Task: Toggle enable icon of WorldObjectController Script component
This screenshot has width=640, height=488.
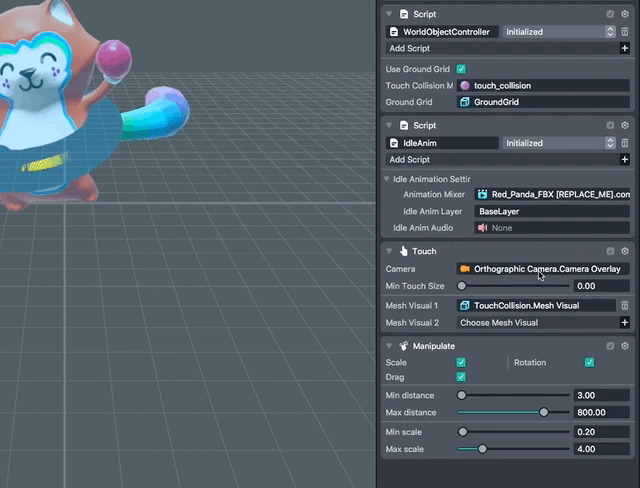Action: tap(610, 14)
